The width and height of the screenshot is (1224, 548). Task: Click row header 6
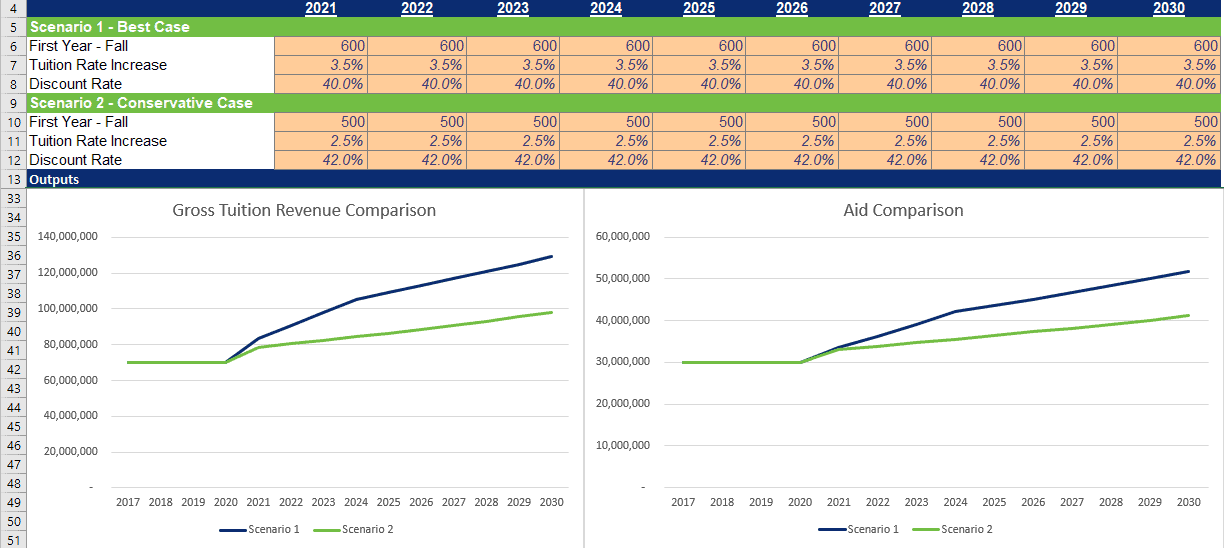(x=14, y=46)
